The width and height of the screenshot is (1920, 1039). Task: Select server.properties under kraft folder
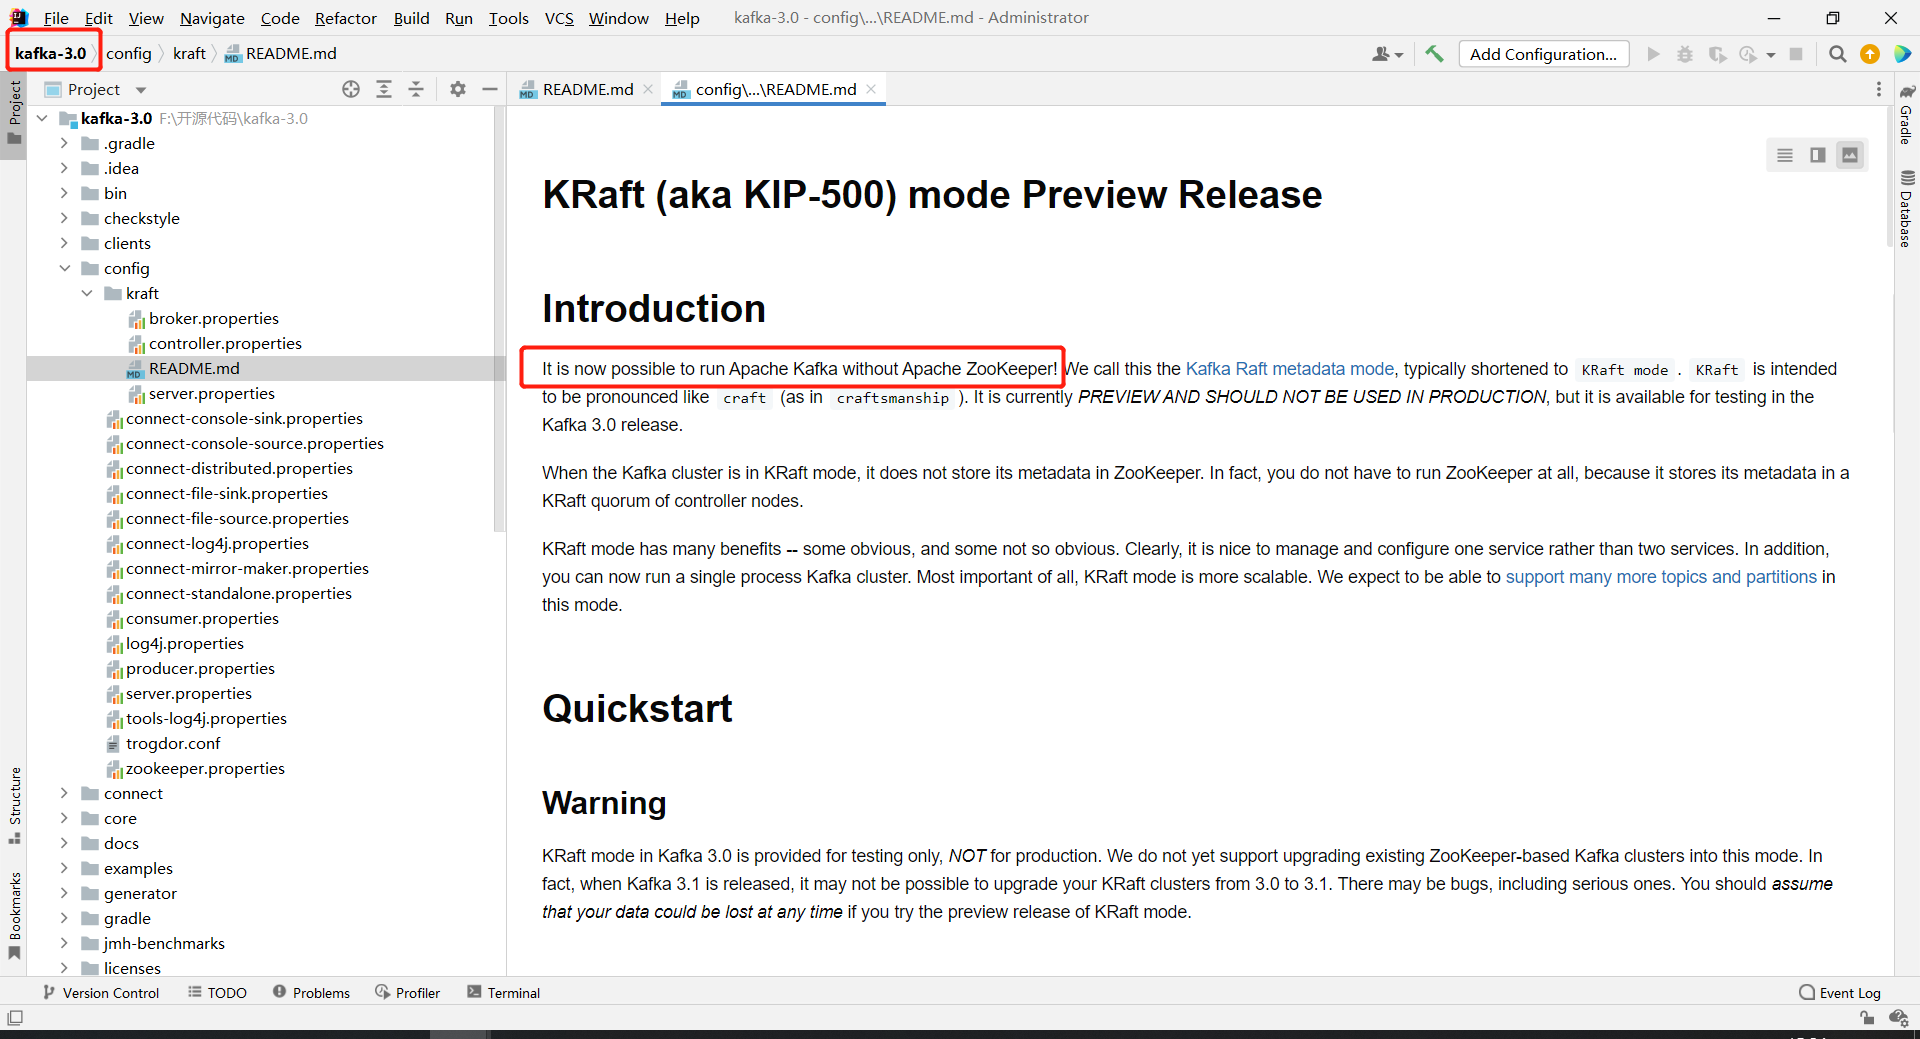pyautogui.click(x=212, y=393)
